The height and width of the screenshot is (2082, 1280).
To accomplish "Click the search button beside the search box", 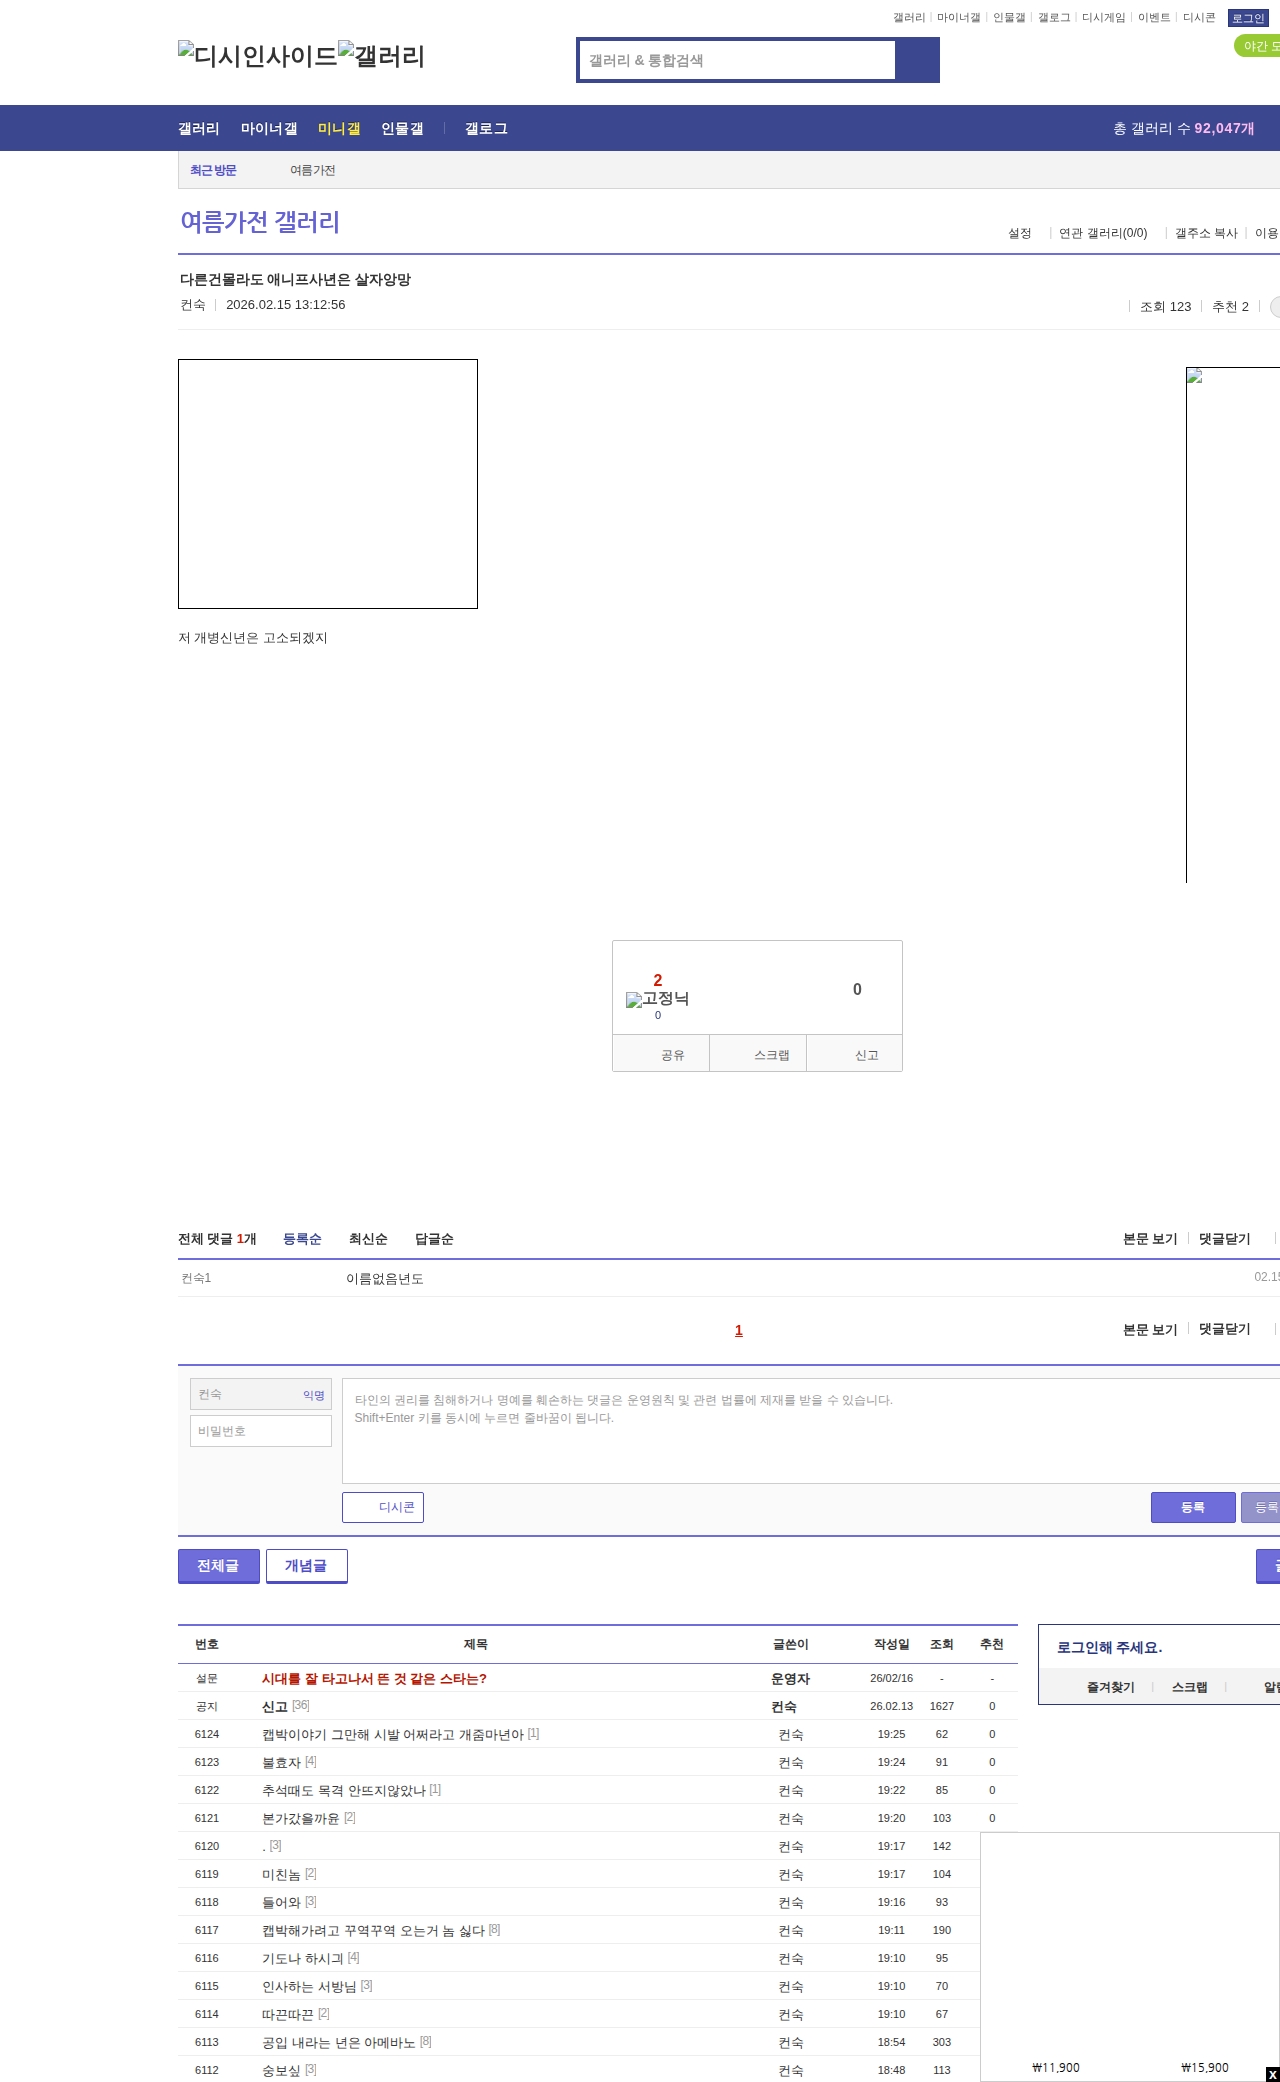I will tap(917, 60).
